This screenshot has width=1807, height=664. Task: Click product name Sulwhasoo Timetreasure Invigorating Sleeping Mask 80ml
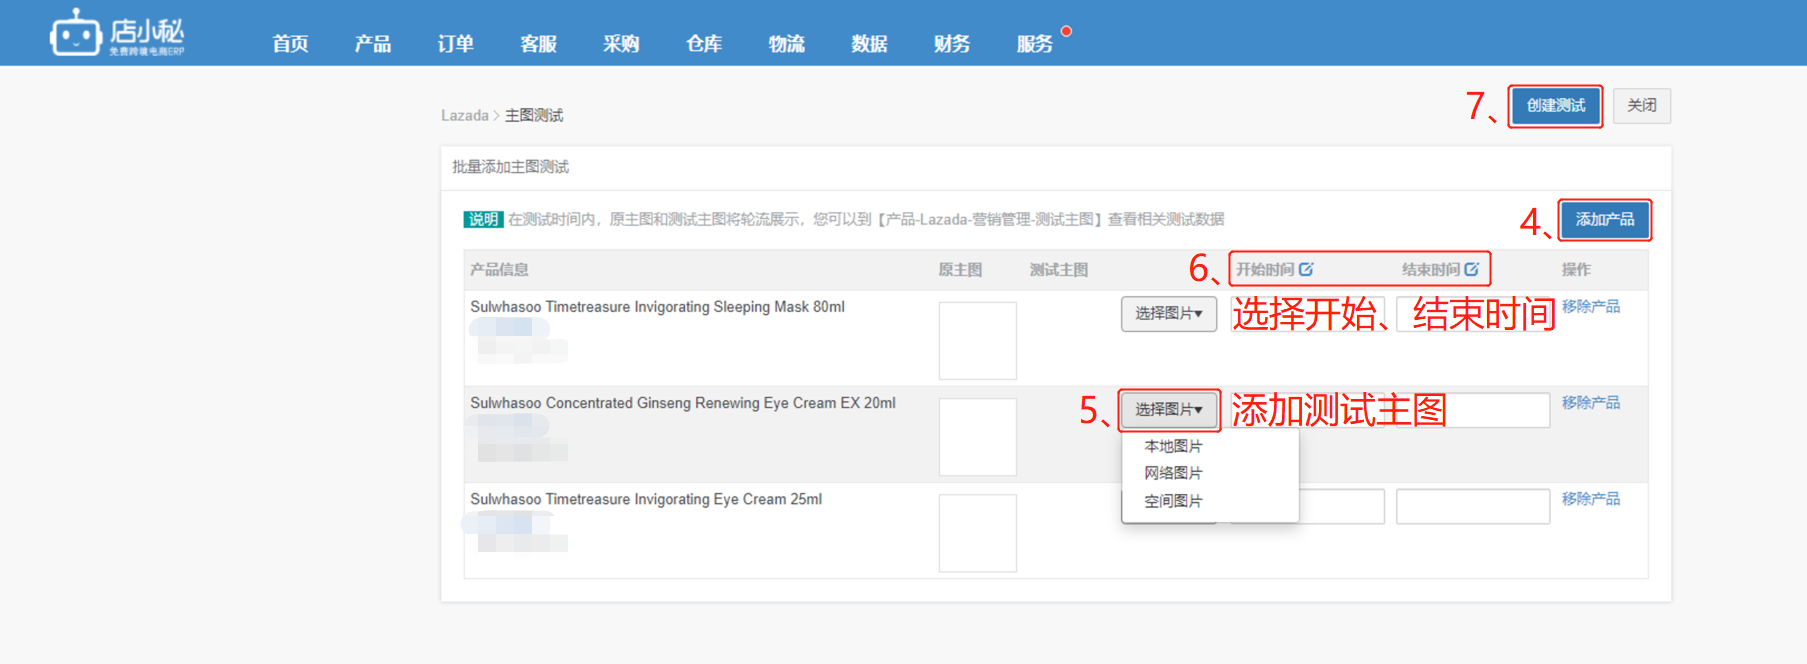click(x=657, y=307)
